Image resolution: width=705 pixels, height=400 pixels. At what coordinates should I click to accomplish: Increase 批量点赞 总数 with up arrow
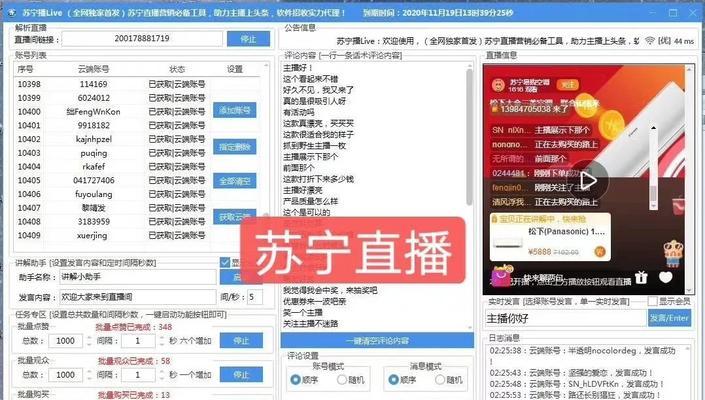pyautogui.click(x=89, y=338)
